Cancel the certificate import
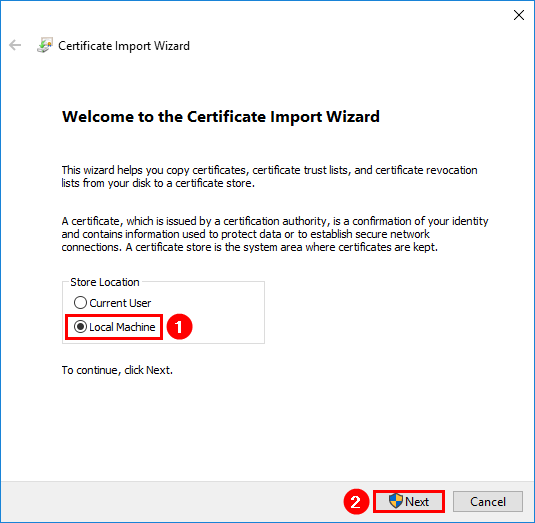The image size is (535, 523). click(488, 502)
